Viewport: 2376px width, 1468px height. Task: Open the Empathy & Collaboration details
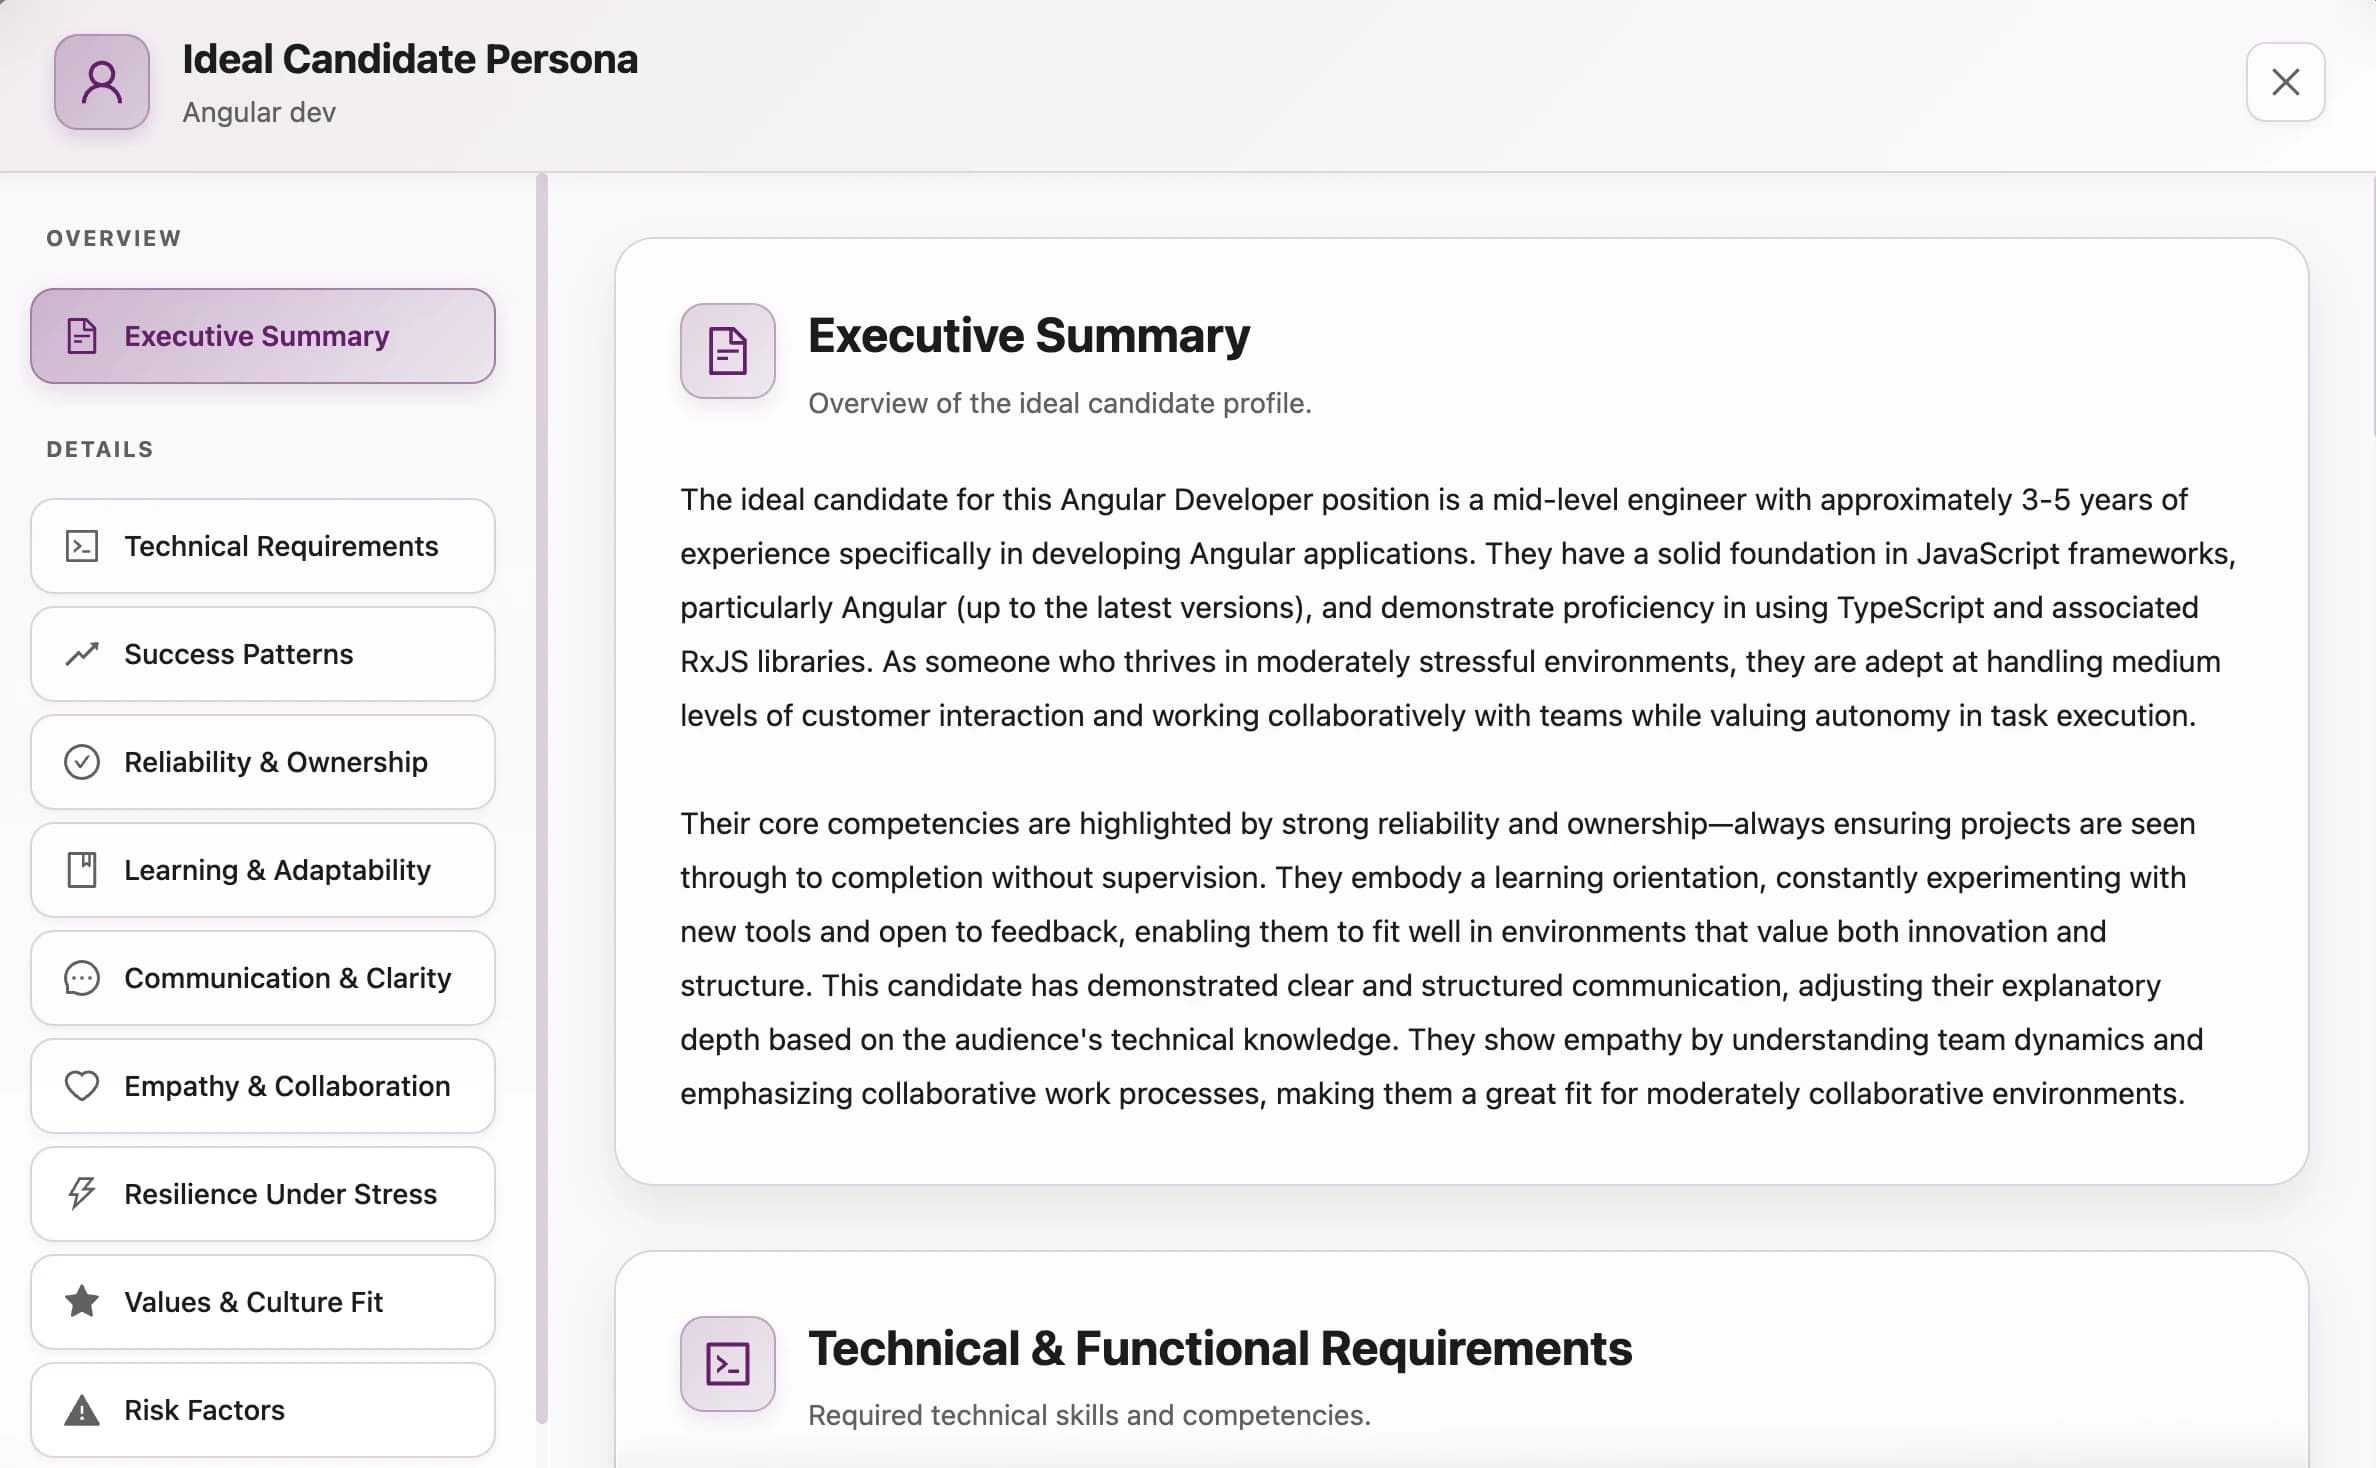(x=262, y=1086)
